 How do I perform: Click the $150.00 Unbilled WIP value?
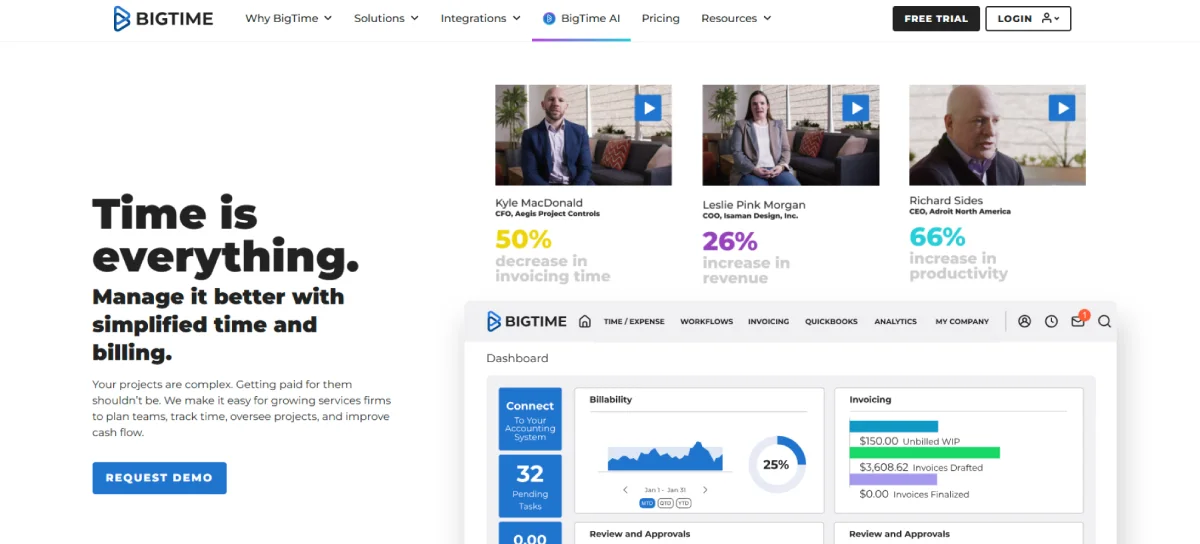[x=878, y=441]
